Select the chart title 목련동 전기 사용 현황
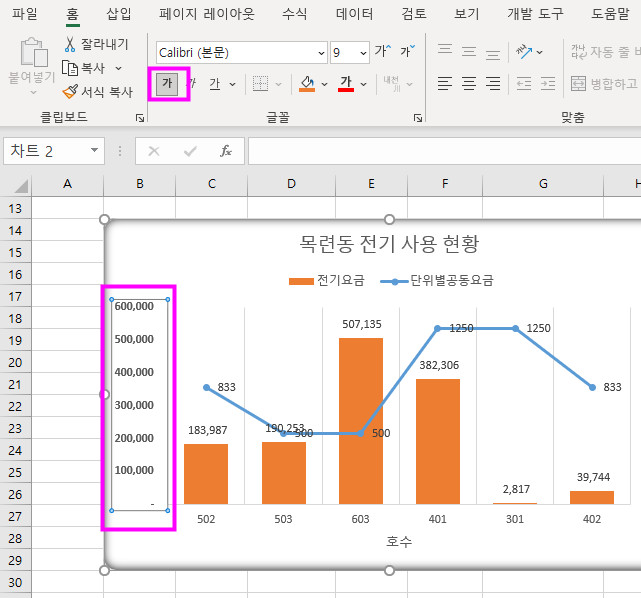Screen dimensions: 641x598 389,243
